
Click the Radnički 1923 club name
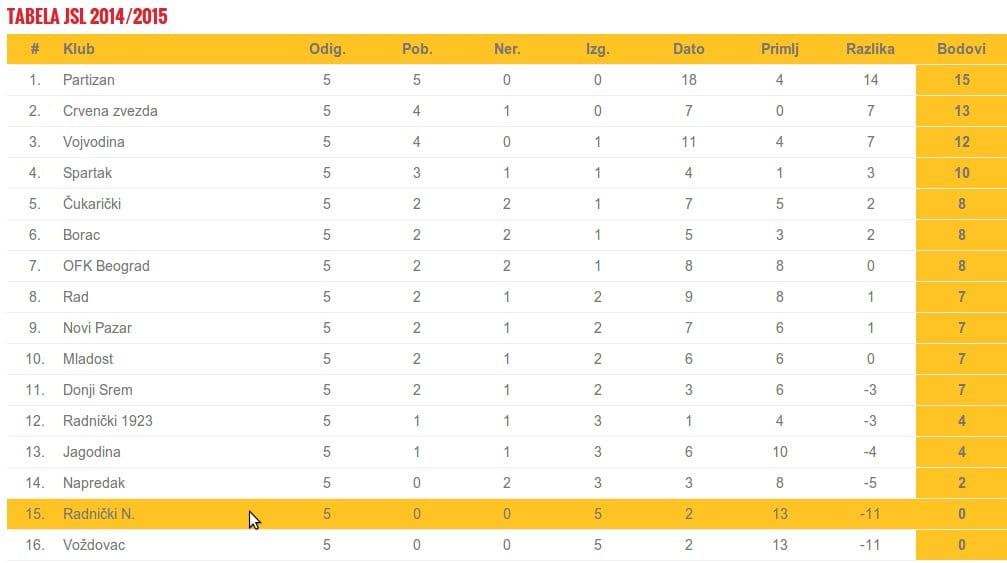[108, 421]
